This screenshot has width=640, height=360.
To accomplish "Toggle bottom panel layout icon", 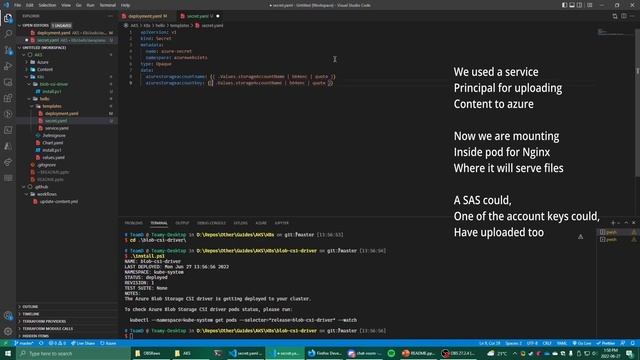I will [x=572, y=5].
